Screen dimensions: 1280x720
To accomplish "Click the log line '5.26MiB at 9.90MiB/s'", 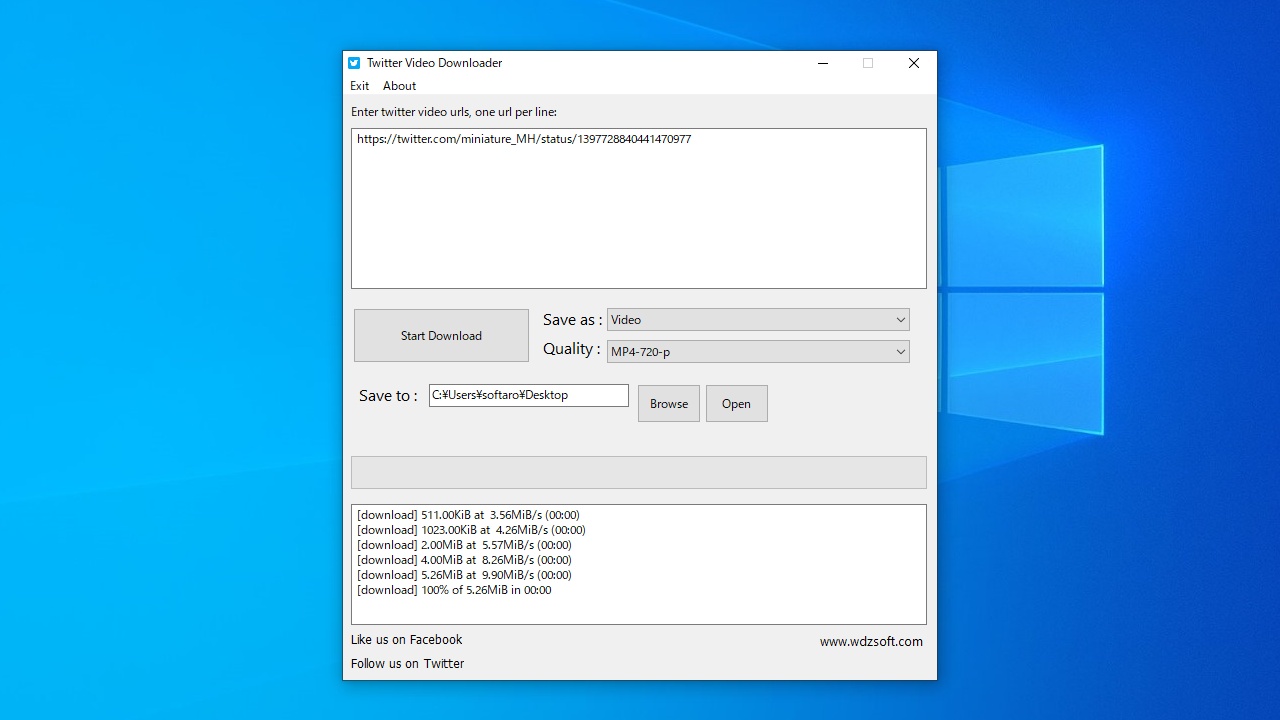I will point(464,575).
